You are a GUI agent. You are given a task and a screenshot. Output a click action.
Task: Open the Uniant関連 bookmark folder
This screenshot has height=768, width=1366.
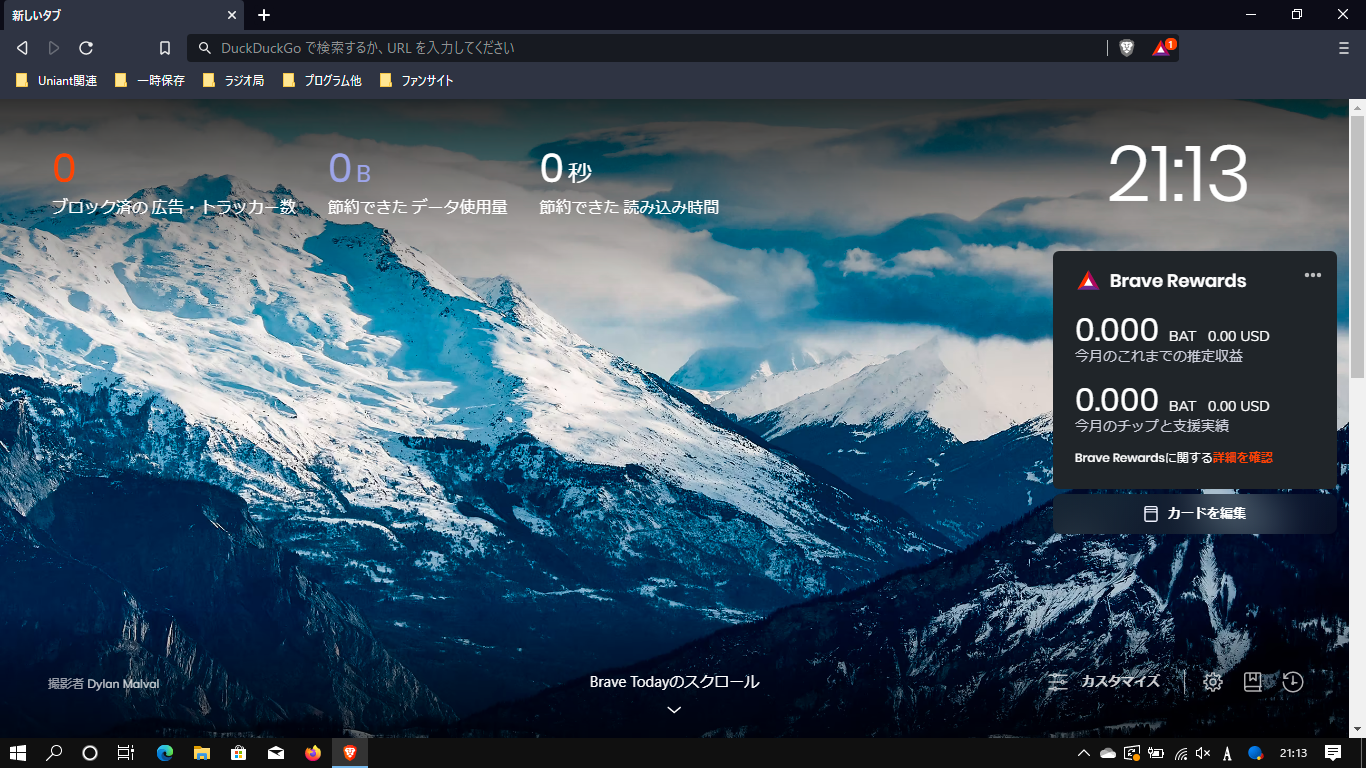pos(57,81)
